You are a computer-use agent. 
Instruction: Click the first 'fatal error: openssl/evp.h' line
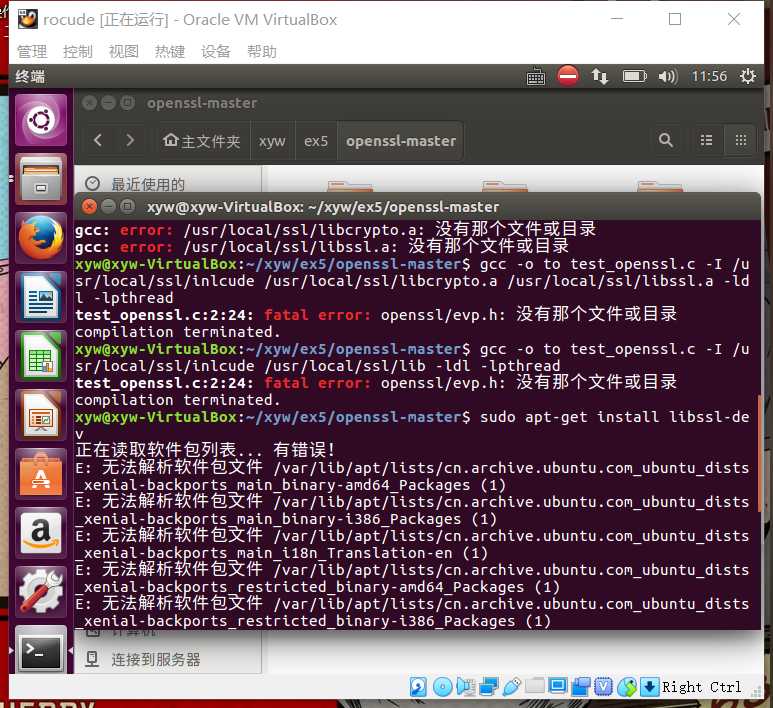[x=376, y=315]
